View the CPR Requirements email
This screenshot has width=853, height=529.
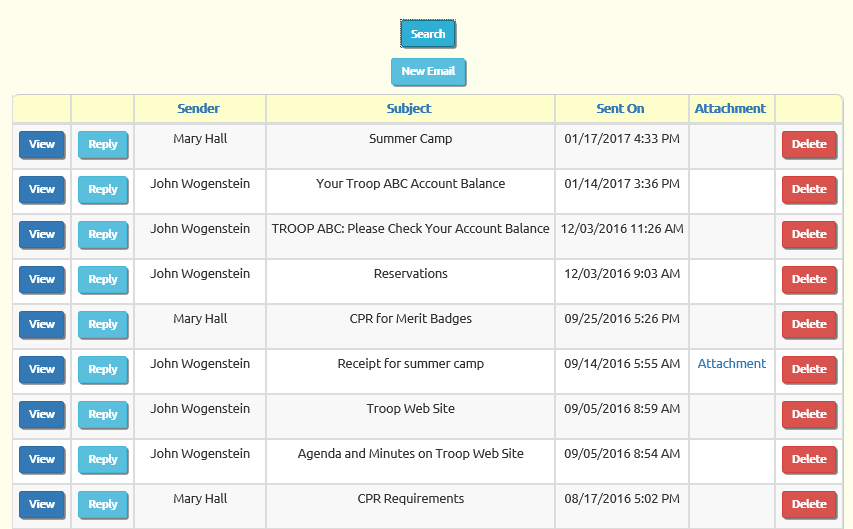point(42,505)
